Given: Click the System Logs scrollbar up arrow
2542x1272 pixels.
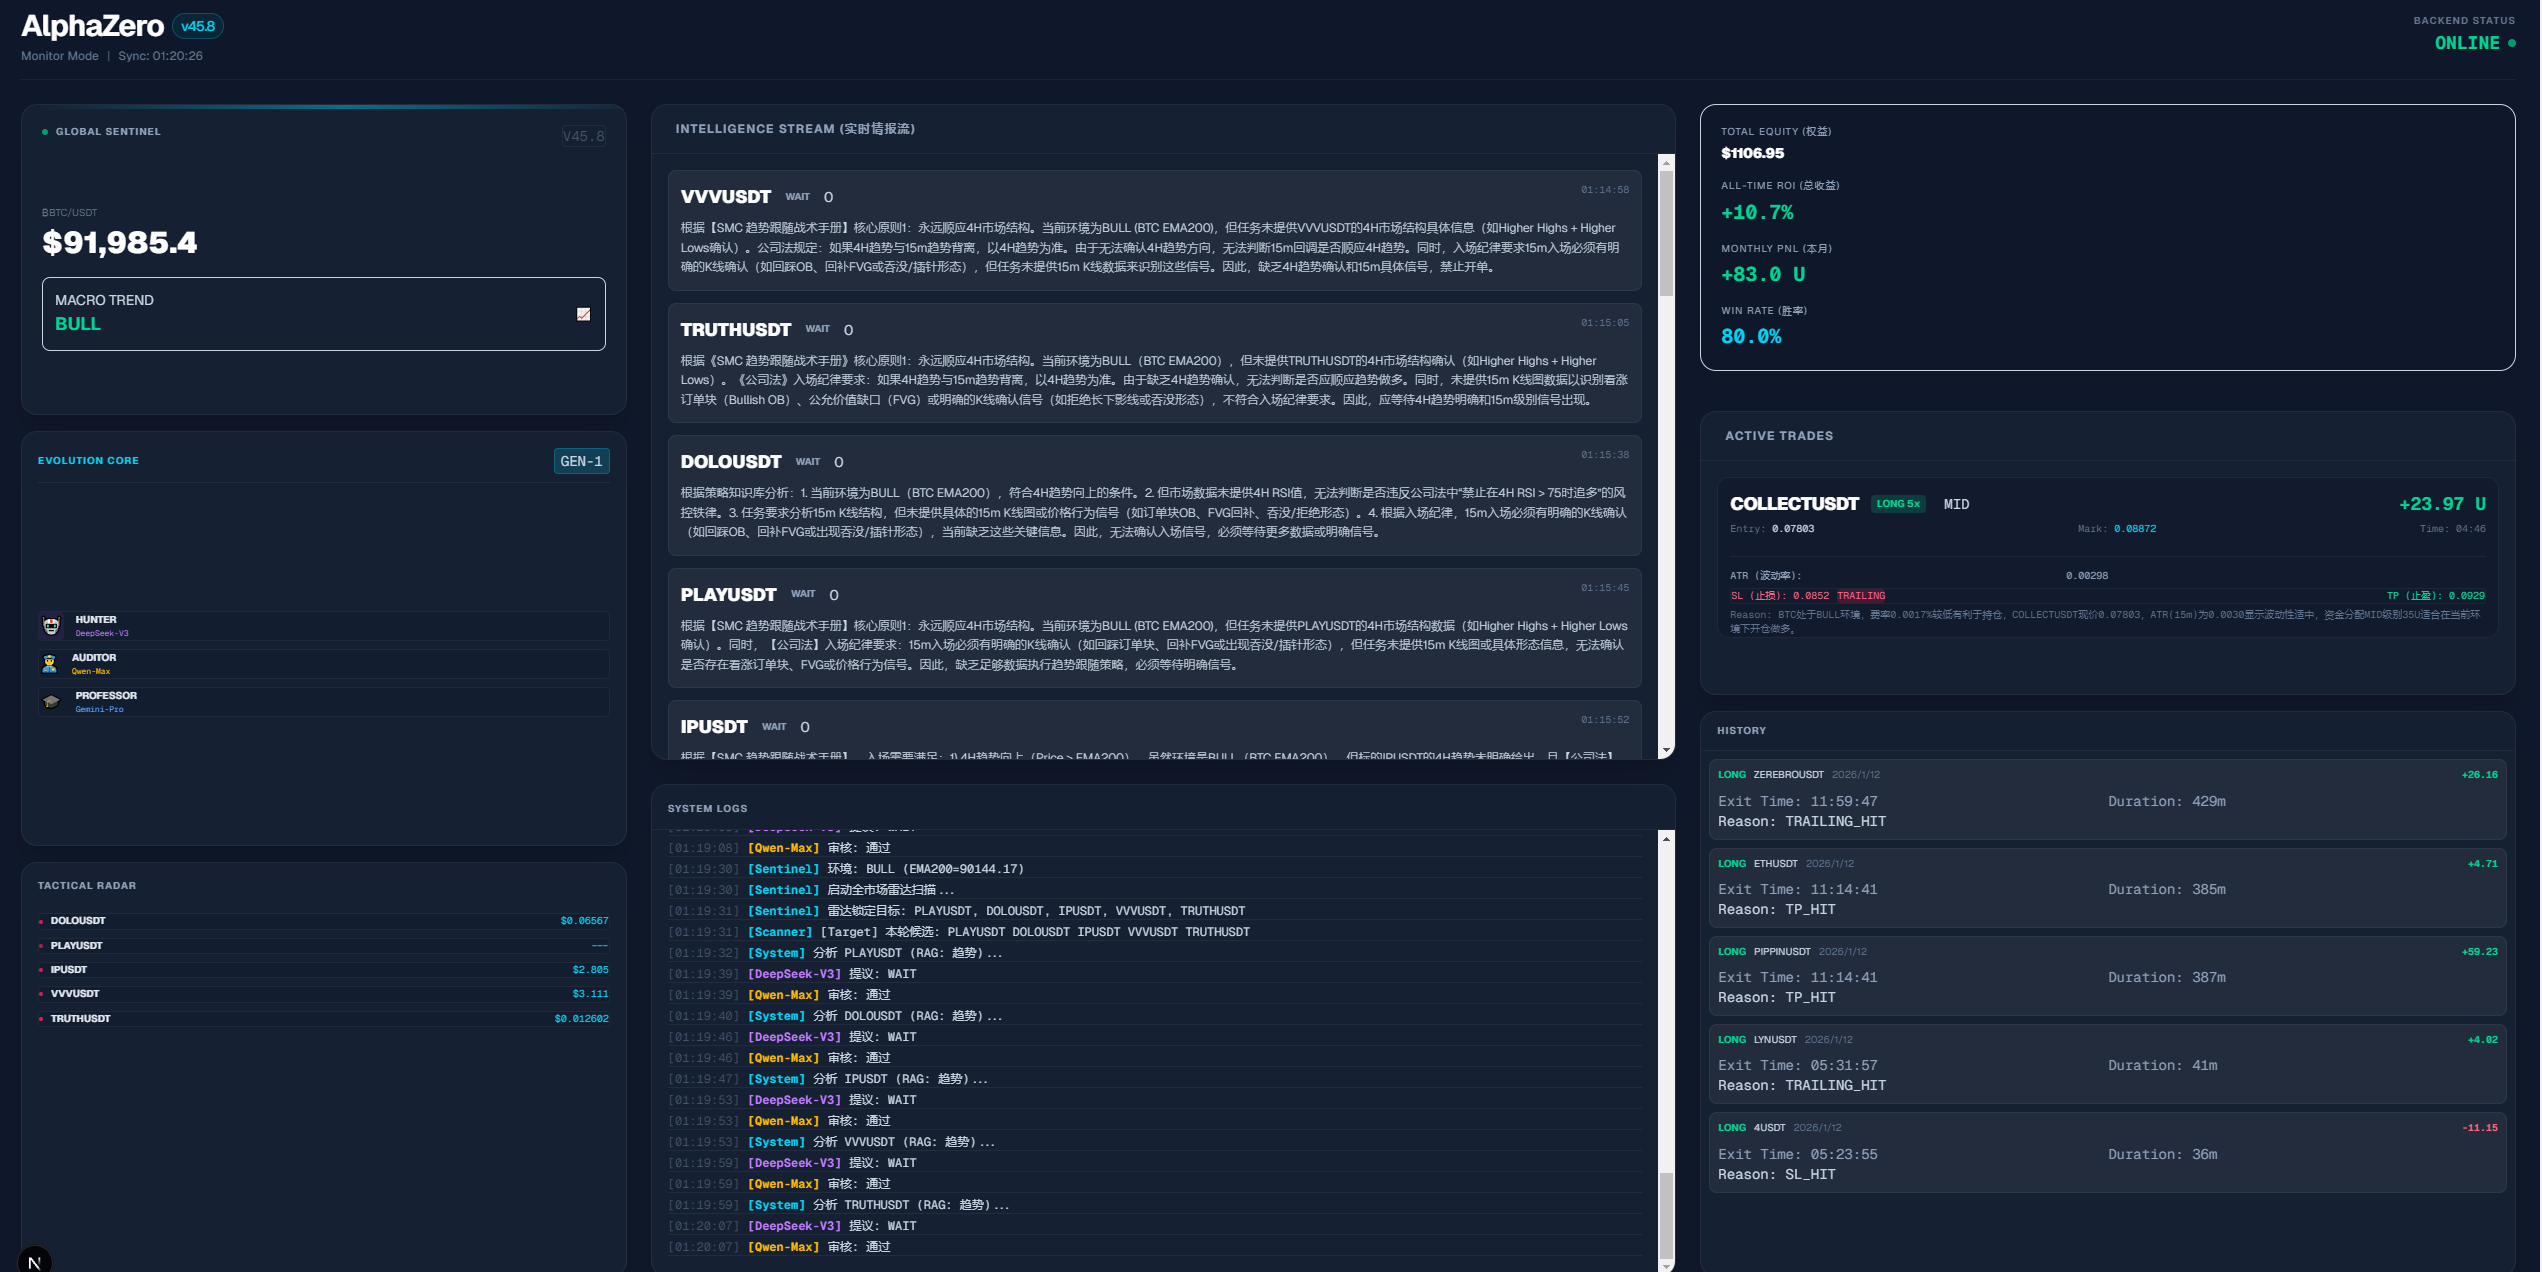Looking at the screenshot, I should click(x=1666, y=838).
